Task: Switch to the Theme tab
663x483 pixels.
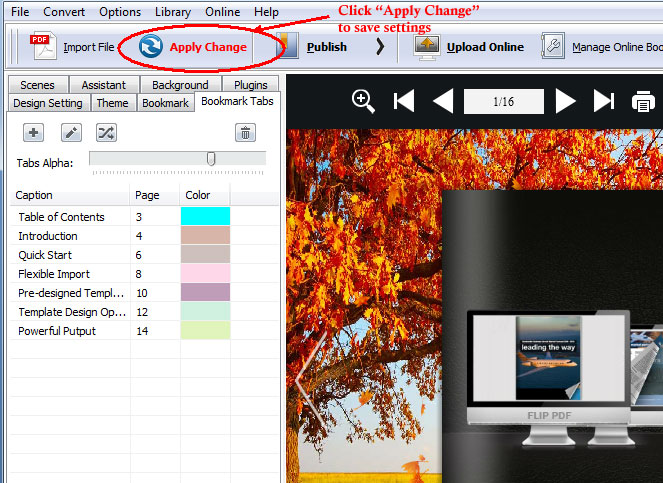Action: coord(112,103)
